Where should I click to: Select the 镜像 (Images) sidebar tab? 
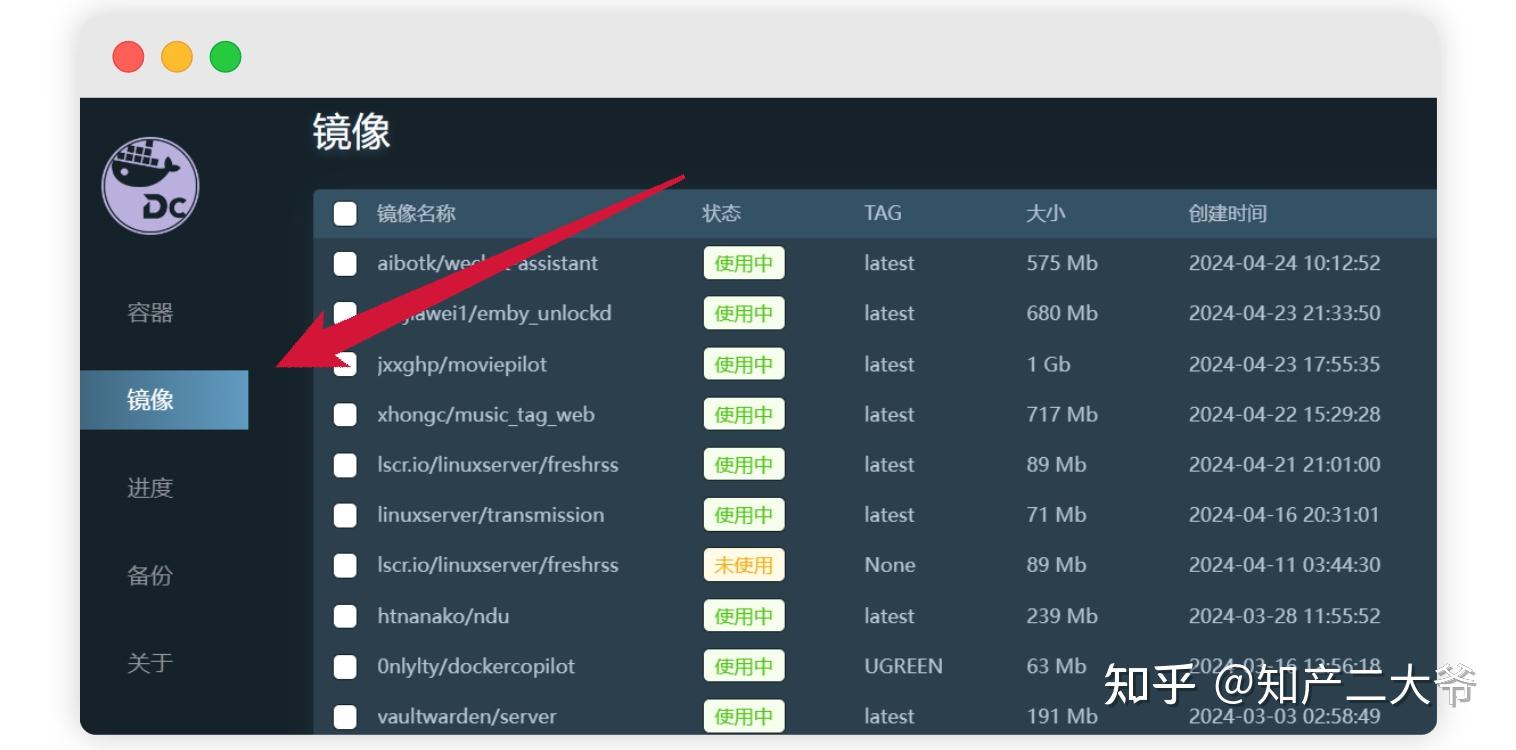[150, 400]
